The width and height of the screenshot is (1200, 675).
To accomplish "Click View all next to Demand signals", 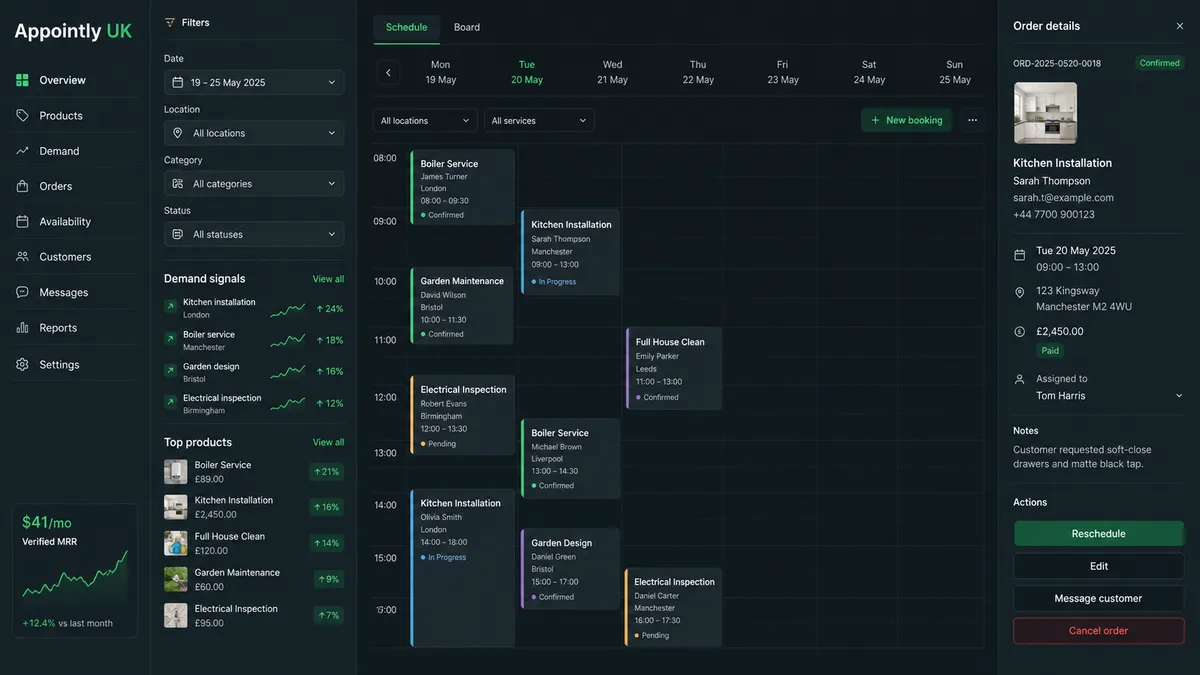I will pos(328,279).
